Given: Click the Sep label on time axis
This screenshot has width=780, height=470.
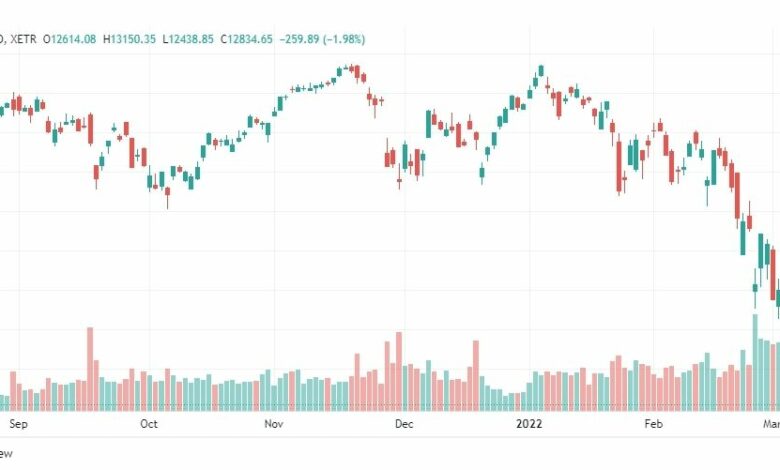Looking at the screenshot, I should 18,424.
